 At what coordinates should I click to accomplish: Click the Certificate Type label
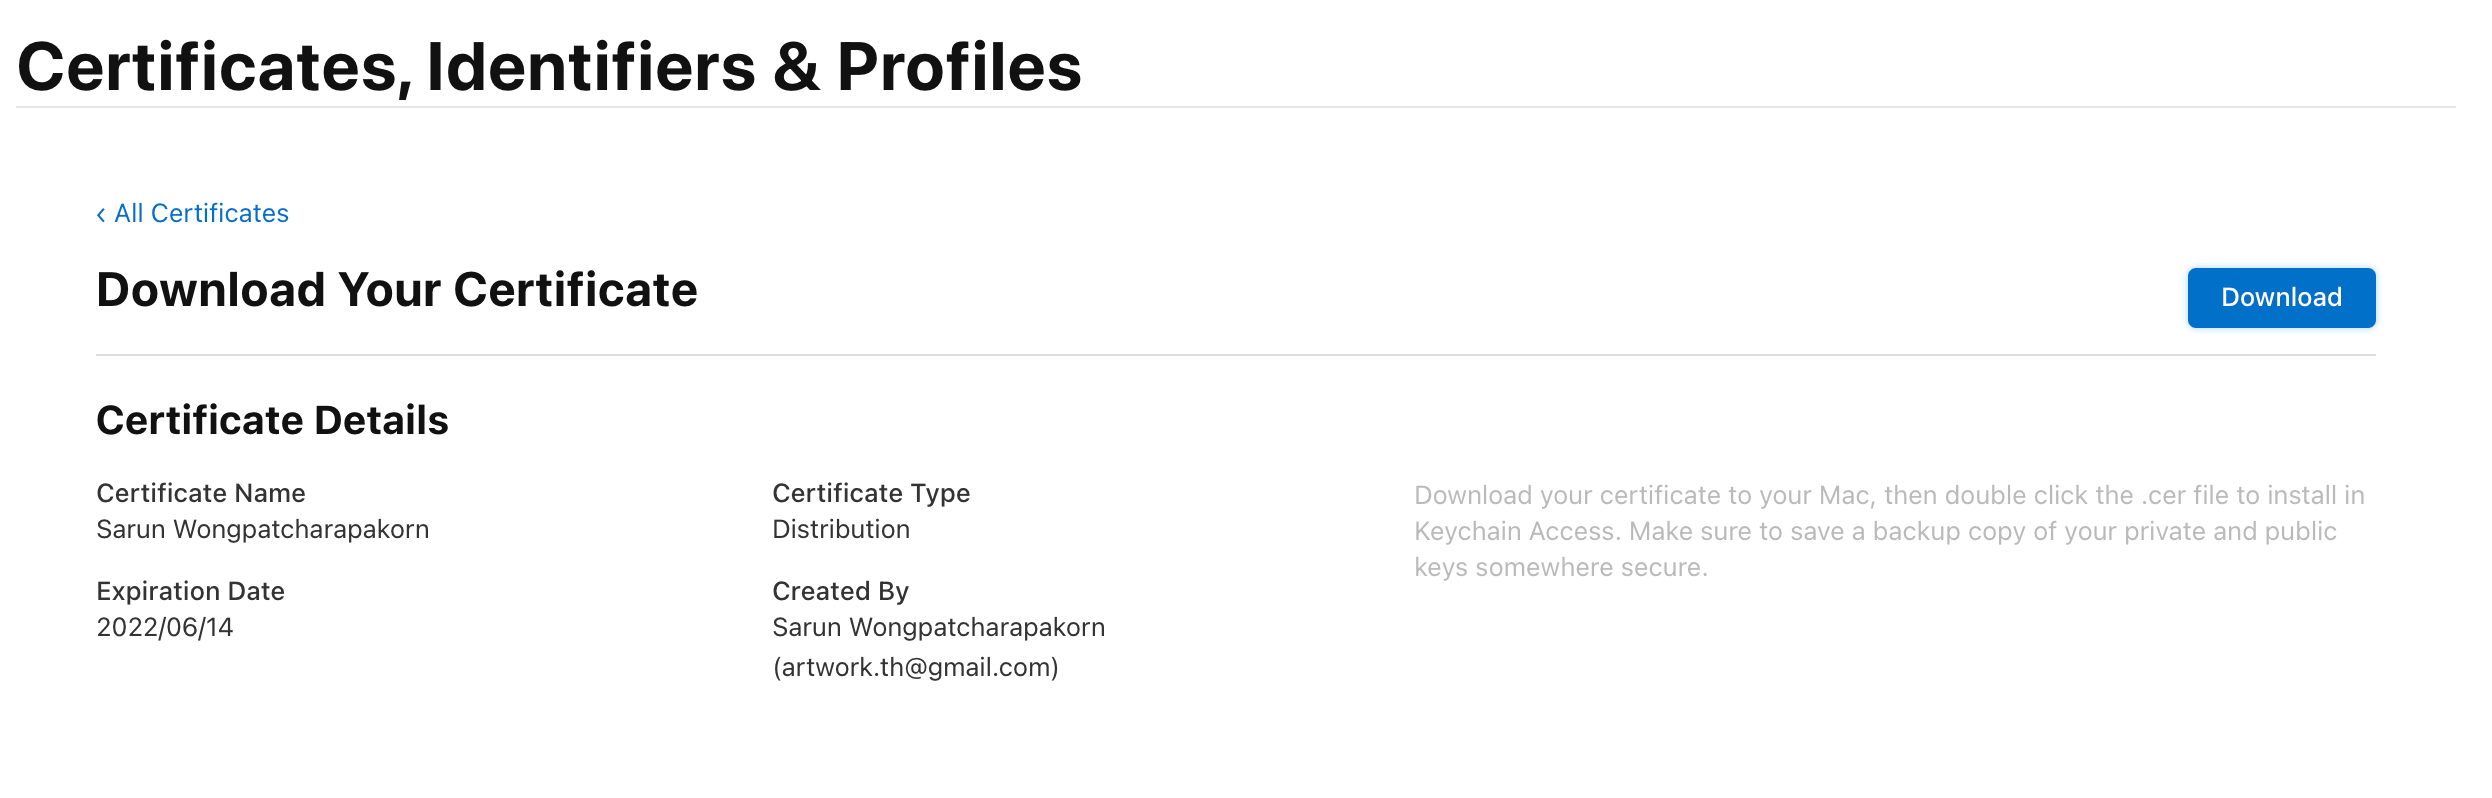click(871, 493)
